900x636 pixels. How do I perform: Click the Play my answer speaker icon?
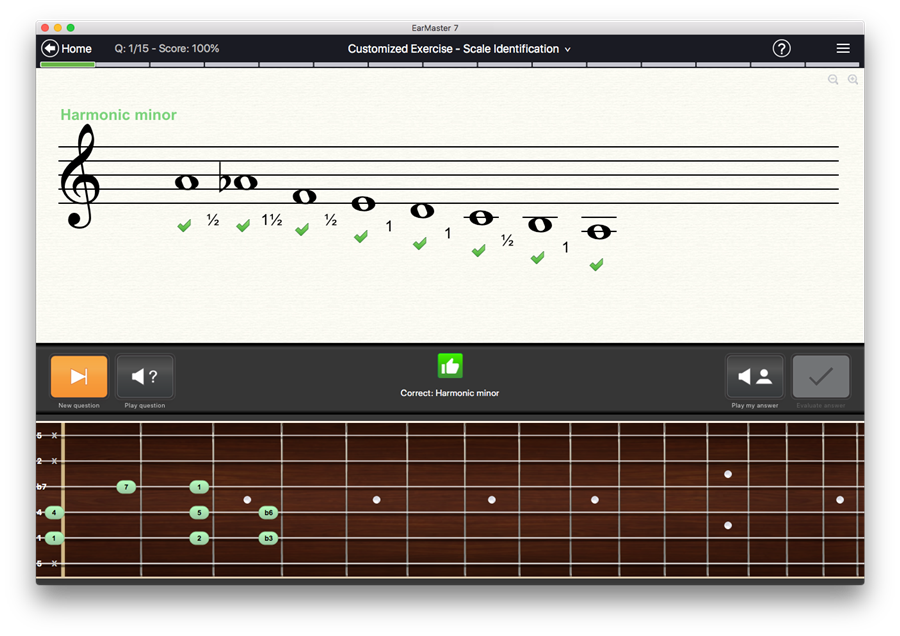[754, 377]
